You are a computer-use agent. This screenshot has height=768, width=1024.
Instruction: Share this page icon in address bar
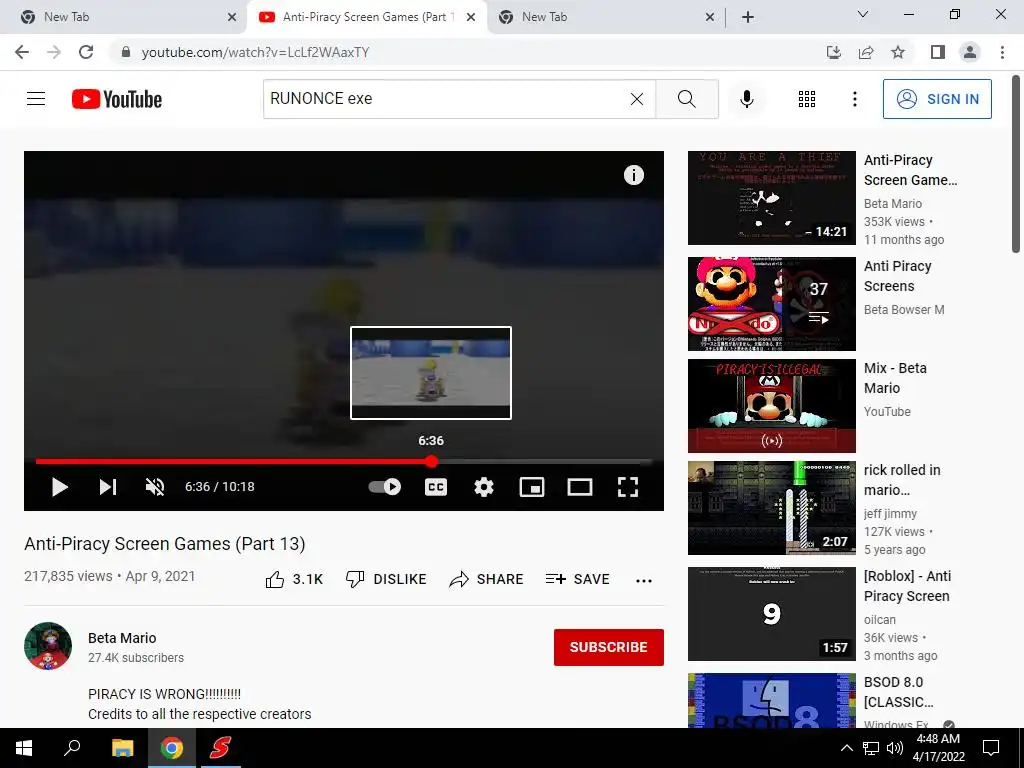tap(866, 52)
